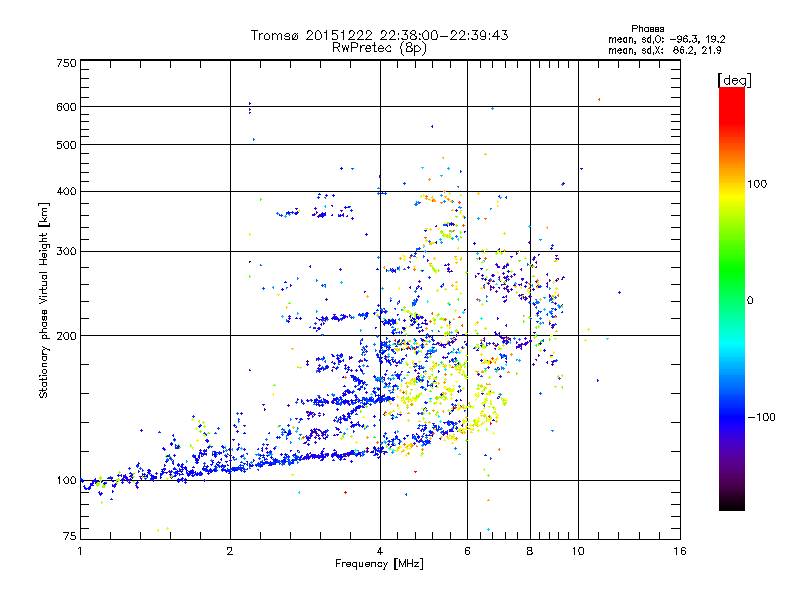
Task: Click the '75' y-axis tick label
Action: [x=70, y=536]
